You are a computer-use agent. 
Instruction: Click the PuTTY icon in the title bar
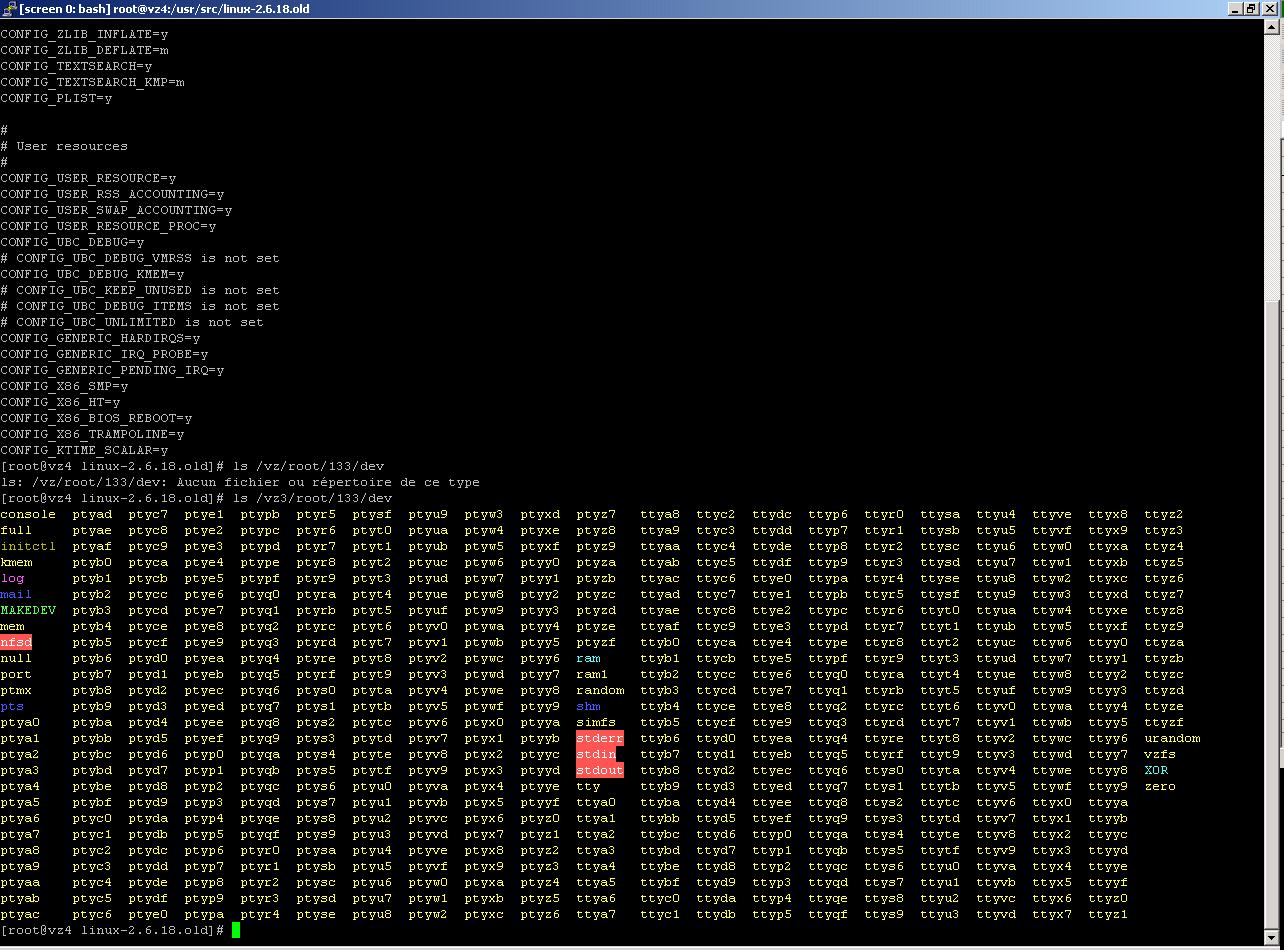tap(9, 9)
